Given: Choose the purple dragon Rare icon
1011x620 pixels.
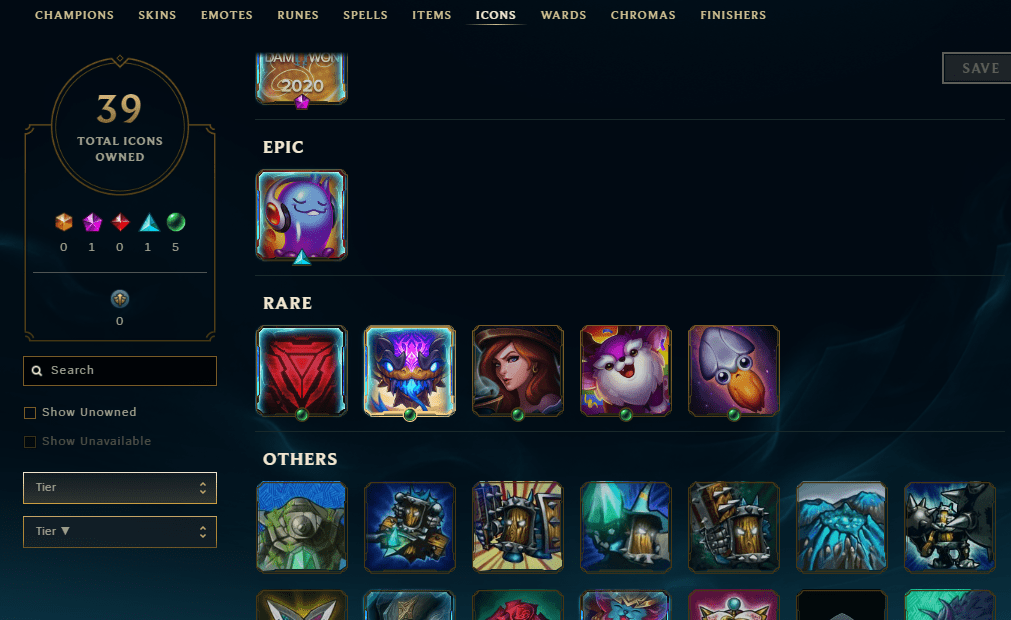Looking at the screenshot, I should click(410, 371).
